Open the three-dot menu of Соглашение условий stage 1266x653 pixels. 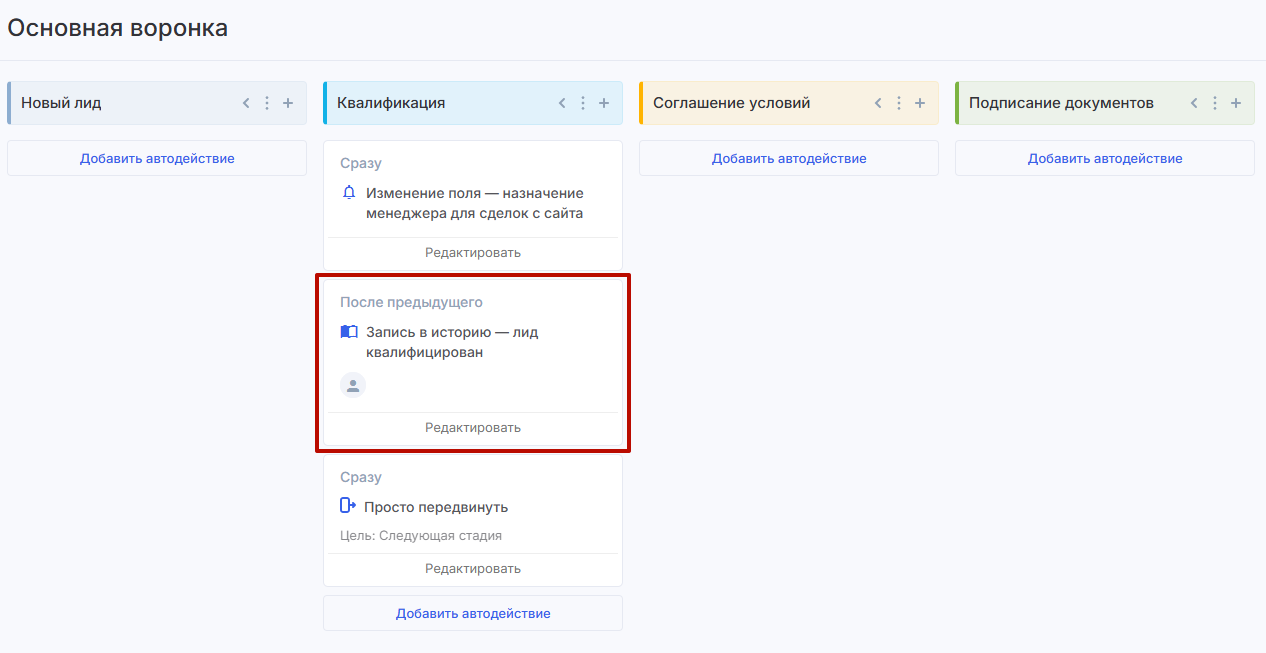click(899, 103)
